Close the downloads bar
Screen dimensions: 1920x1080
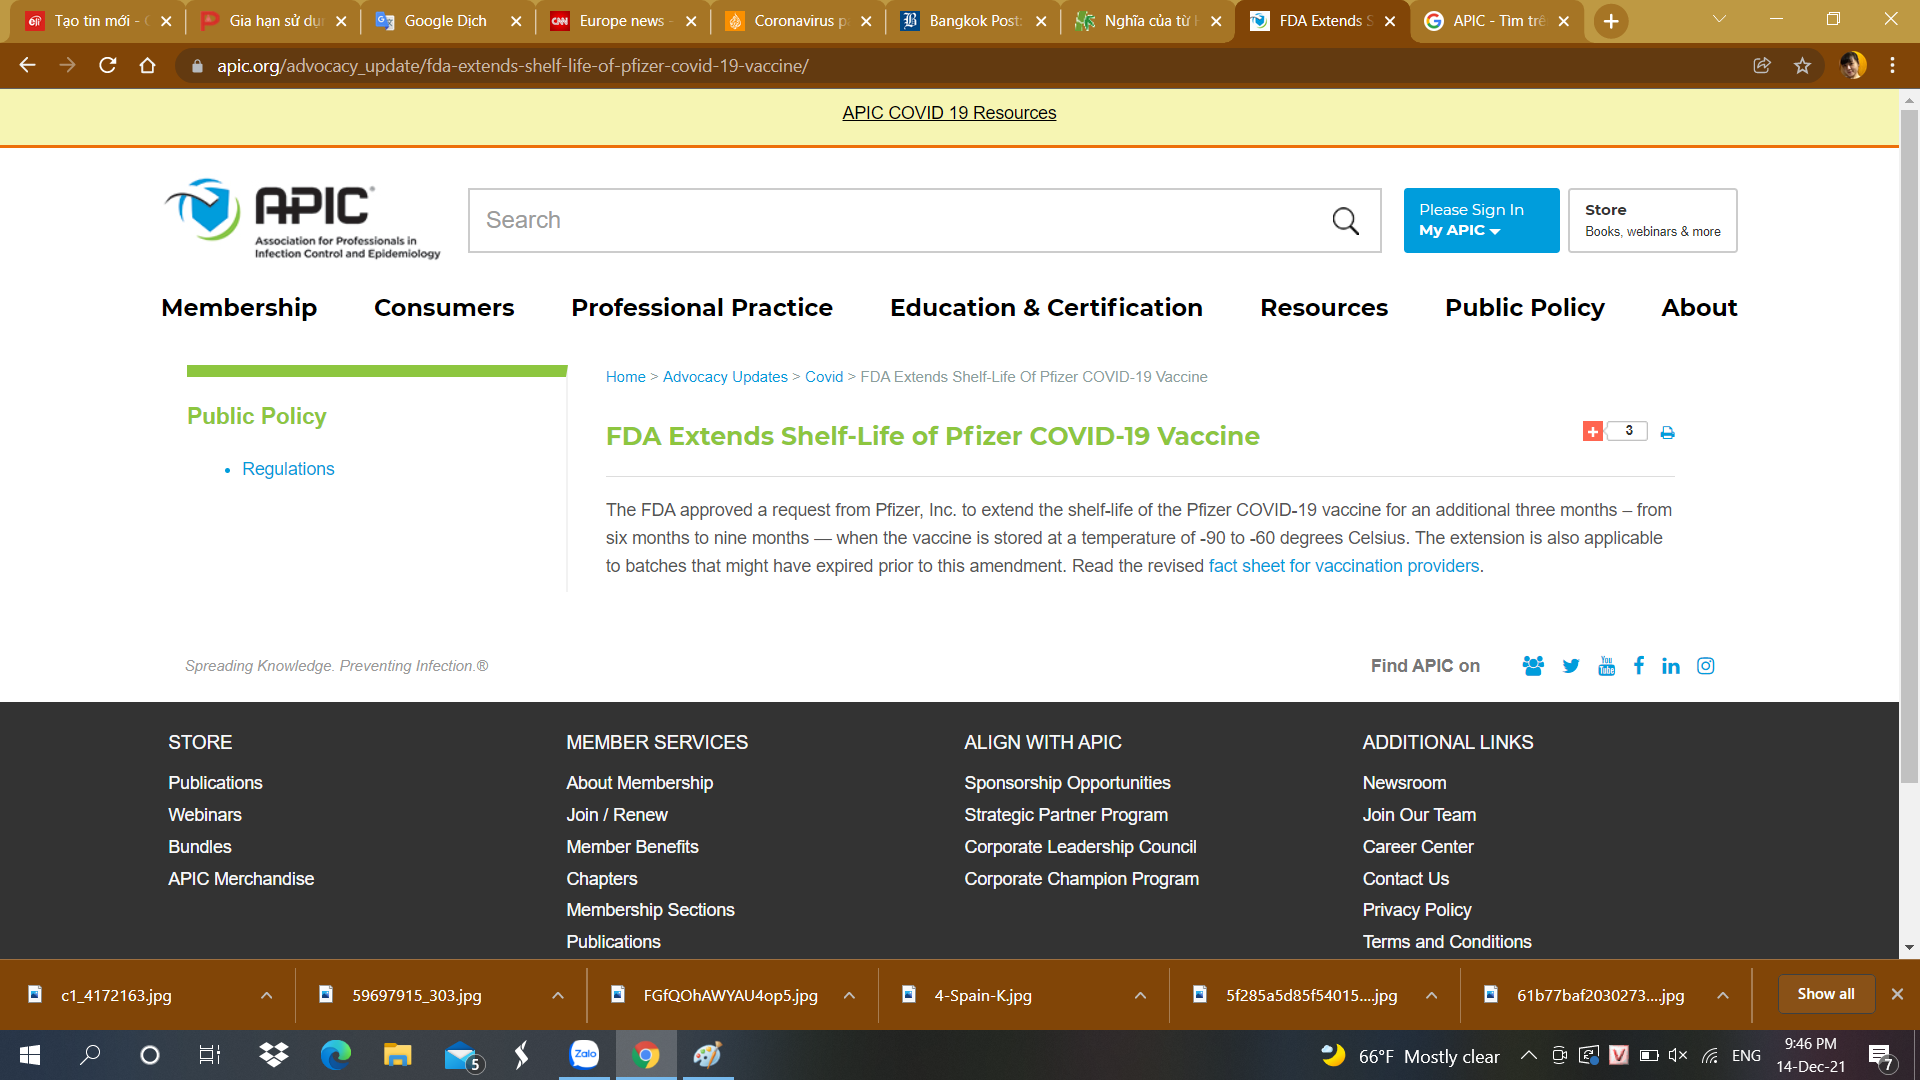point(1897,994)
